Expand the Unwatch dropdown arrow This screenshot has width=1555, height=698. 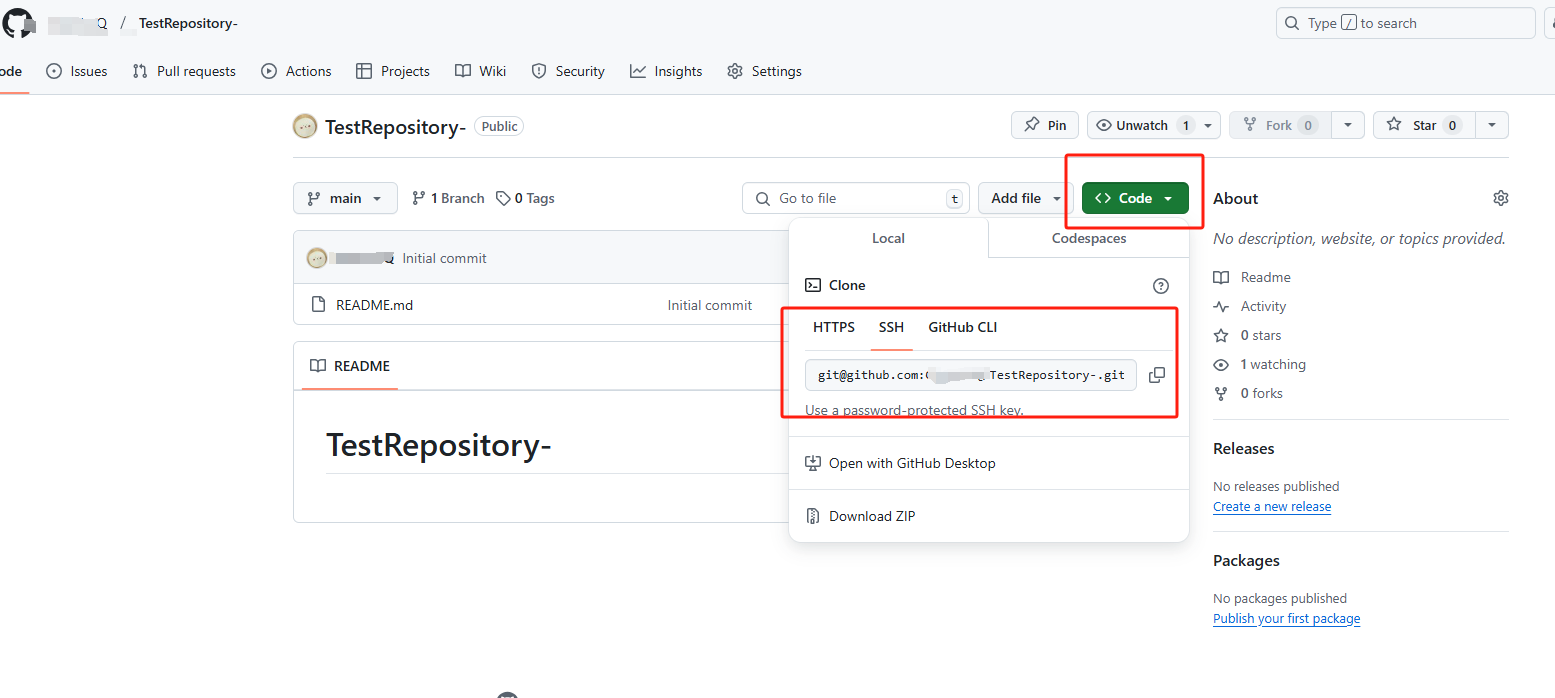click(1208, 125)
